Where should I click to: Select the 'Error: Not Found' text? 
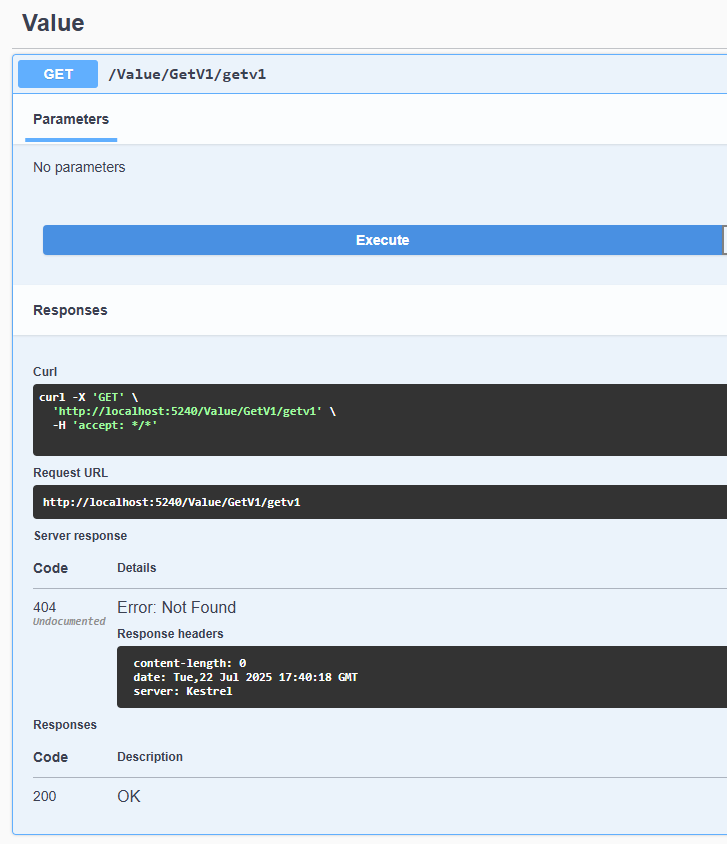(x=177, y=607)
